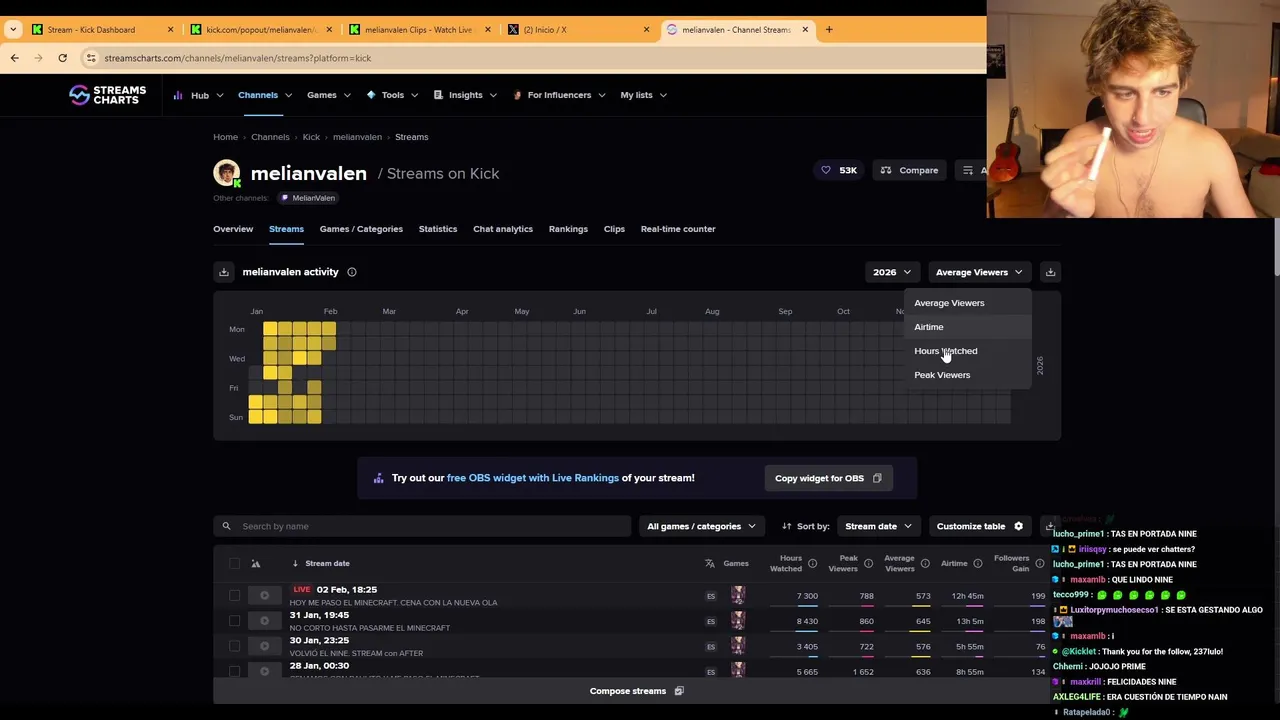This screenshot has height=720, width=1280.
Task: Show info for Average Viewers column
Action: pyautogui.click(x=925, y=564)
